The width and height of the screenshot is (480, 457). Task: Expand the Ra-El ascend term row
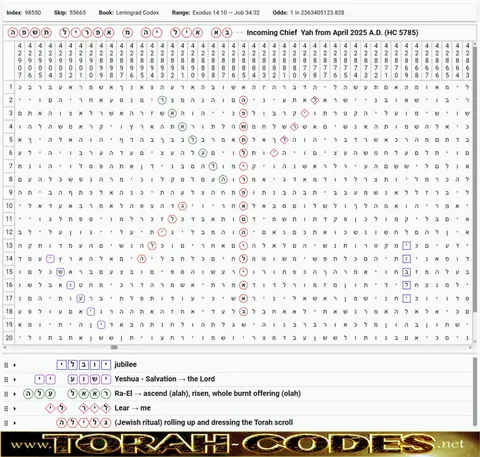tap(15, 394)
